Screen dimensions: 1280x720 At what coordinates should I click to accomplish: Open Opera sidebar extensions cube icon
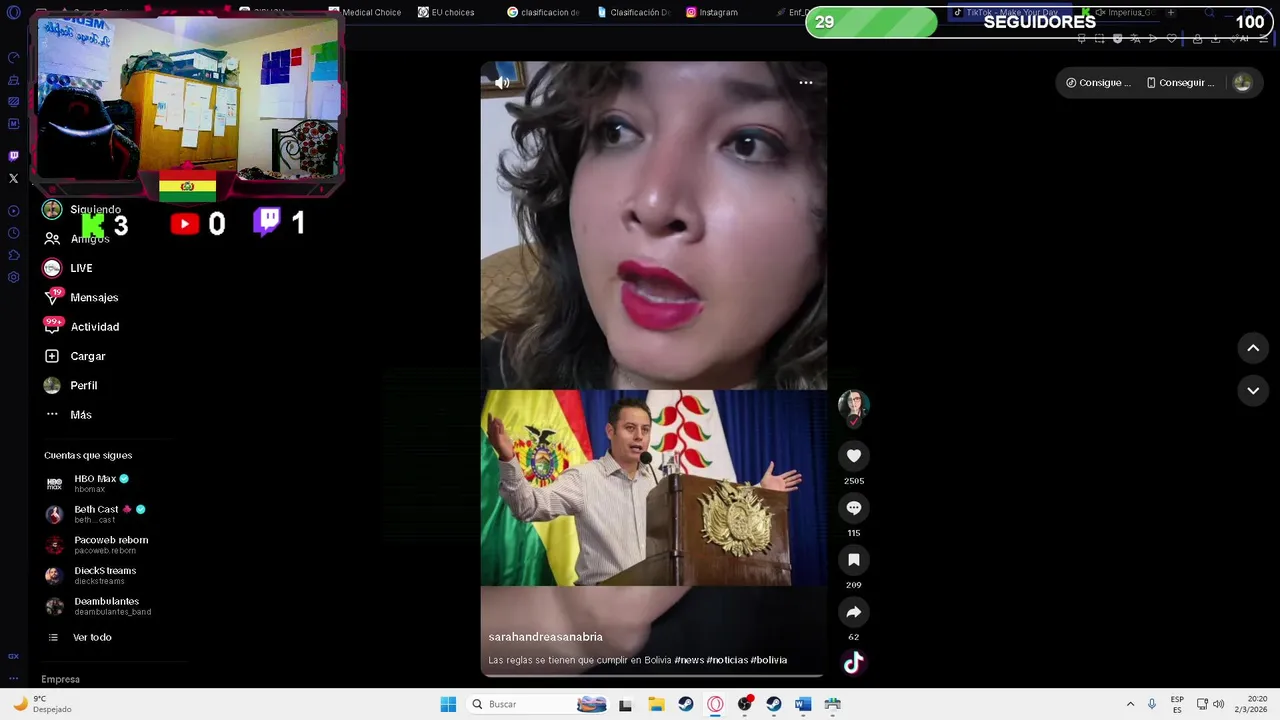click(13, 255)
